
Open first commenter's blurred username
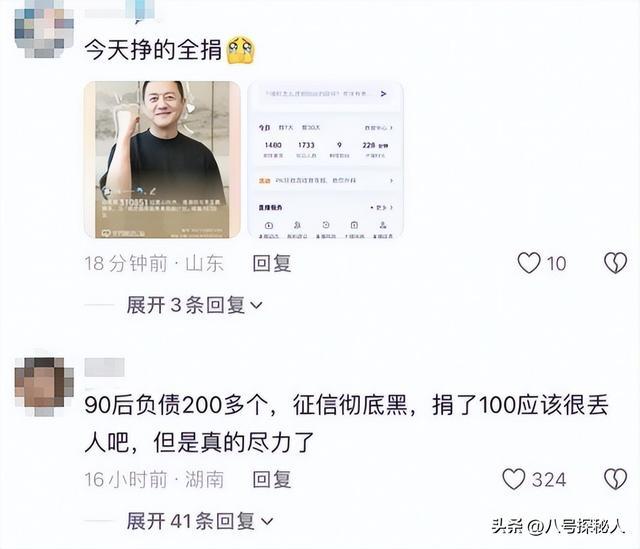click(x=119, y=11)
